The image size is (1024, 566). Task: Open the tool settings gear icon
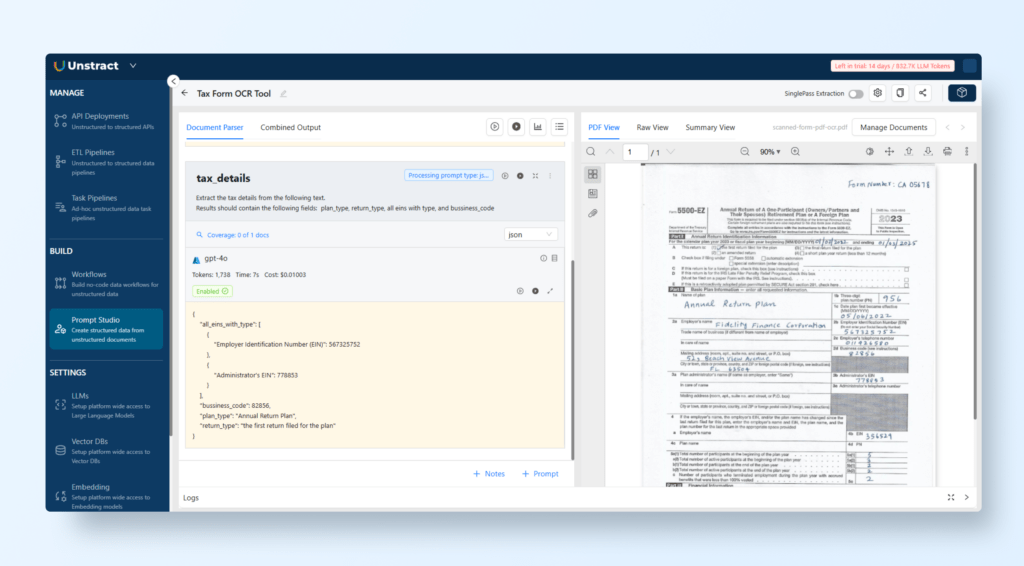878,93
